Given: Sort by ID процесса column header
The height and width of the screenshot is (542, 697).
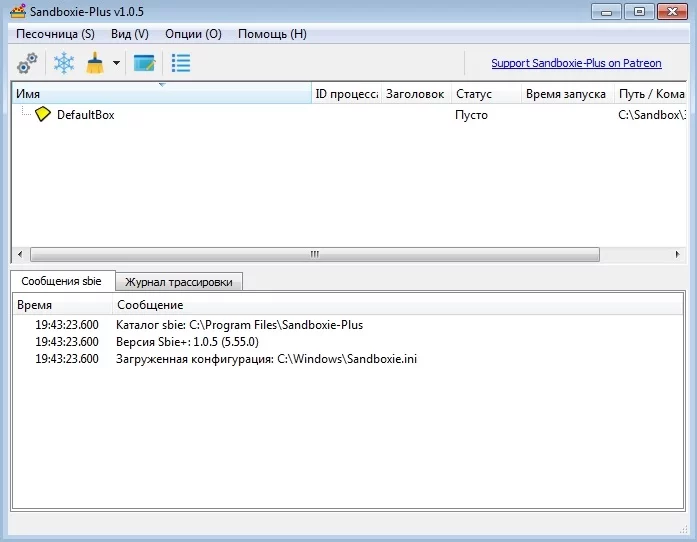Looking at the screenshot, I should [346, 94].
